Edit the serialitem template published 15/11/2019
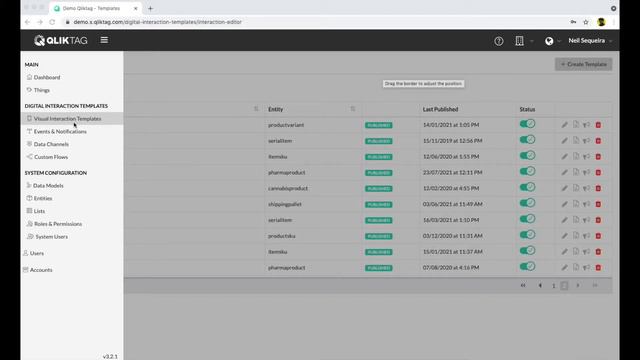640x360 pixels. tap(564, 141)
